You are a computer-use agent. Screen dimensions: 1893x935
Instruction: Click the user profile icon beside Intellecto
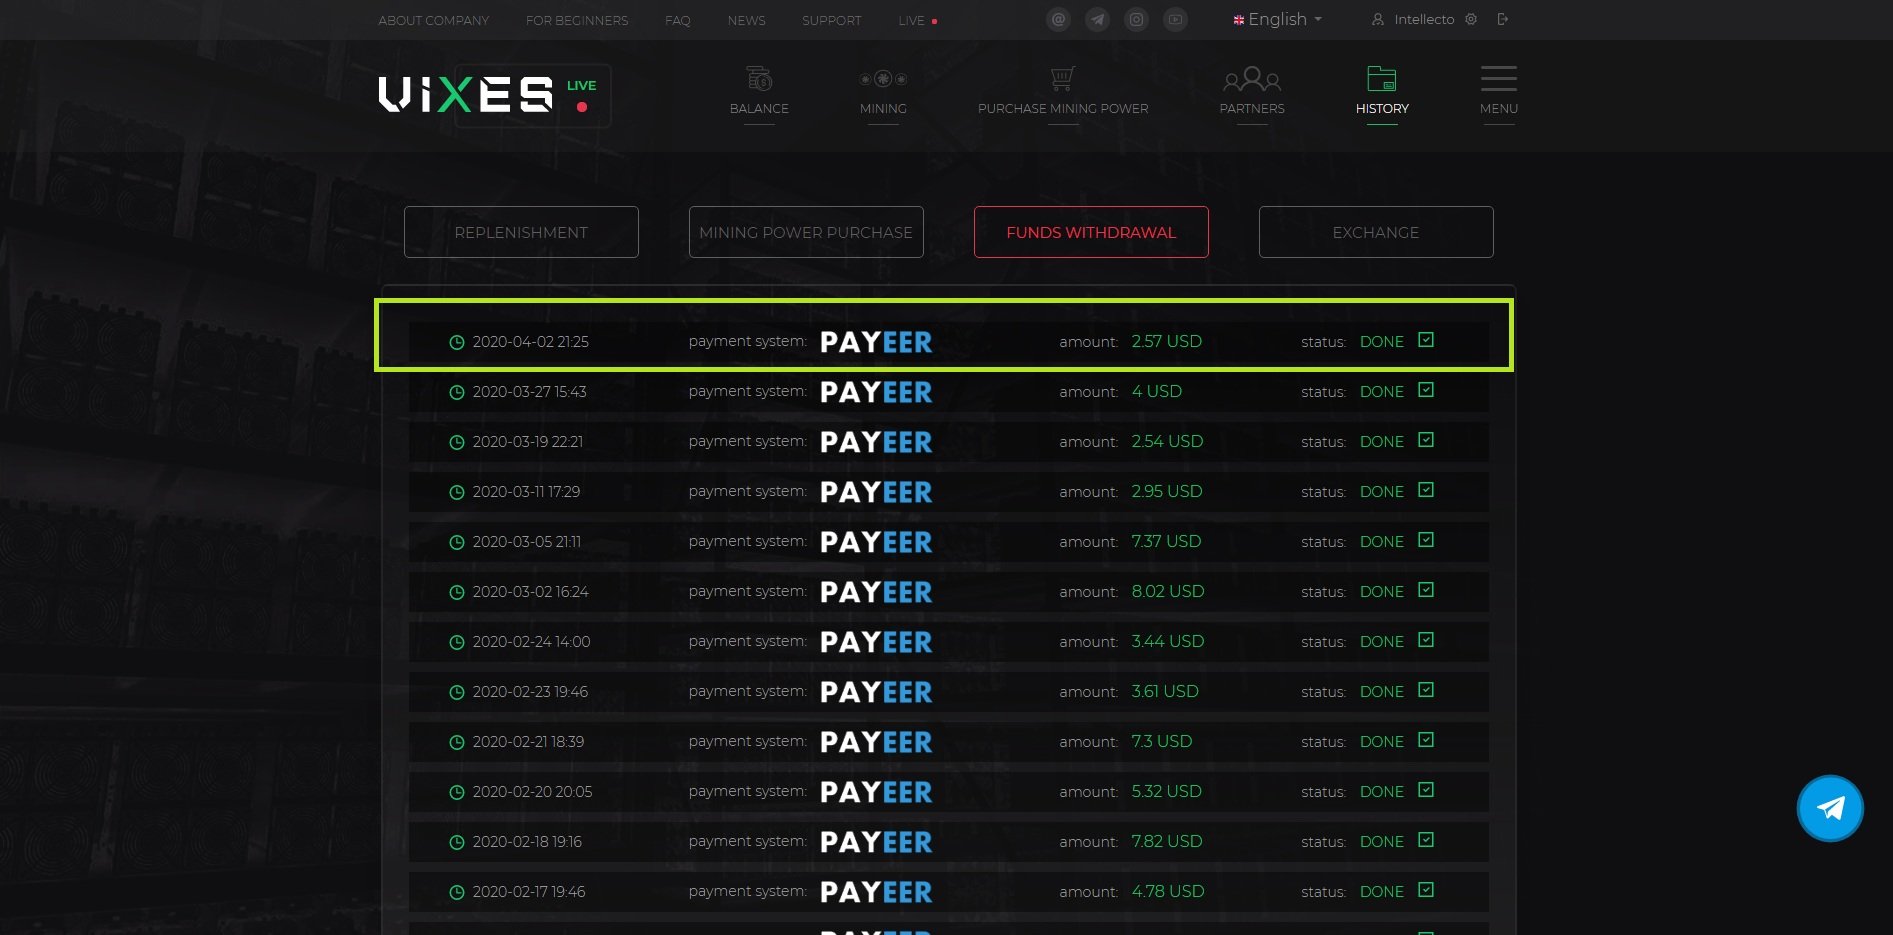[1378, 19]
